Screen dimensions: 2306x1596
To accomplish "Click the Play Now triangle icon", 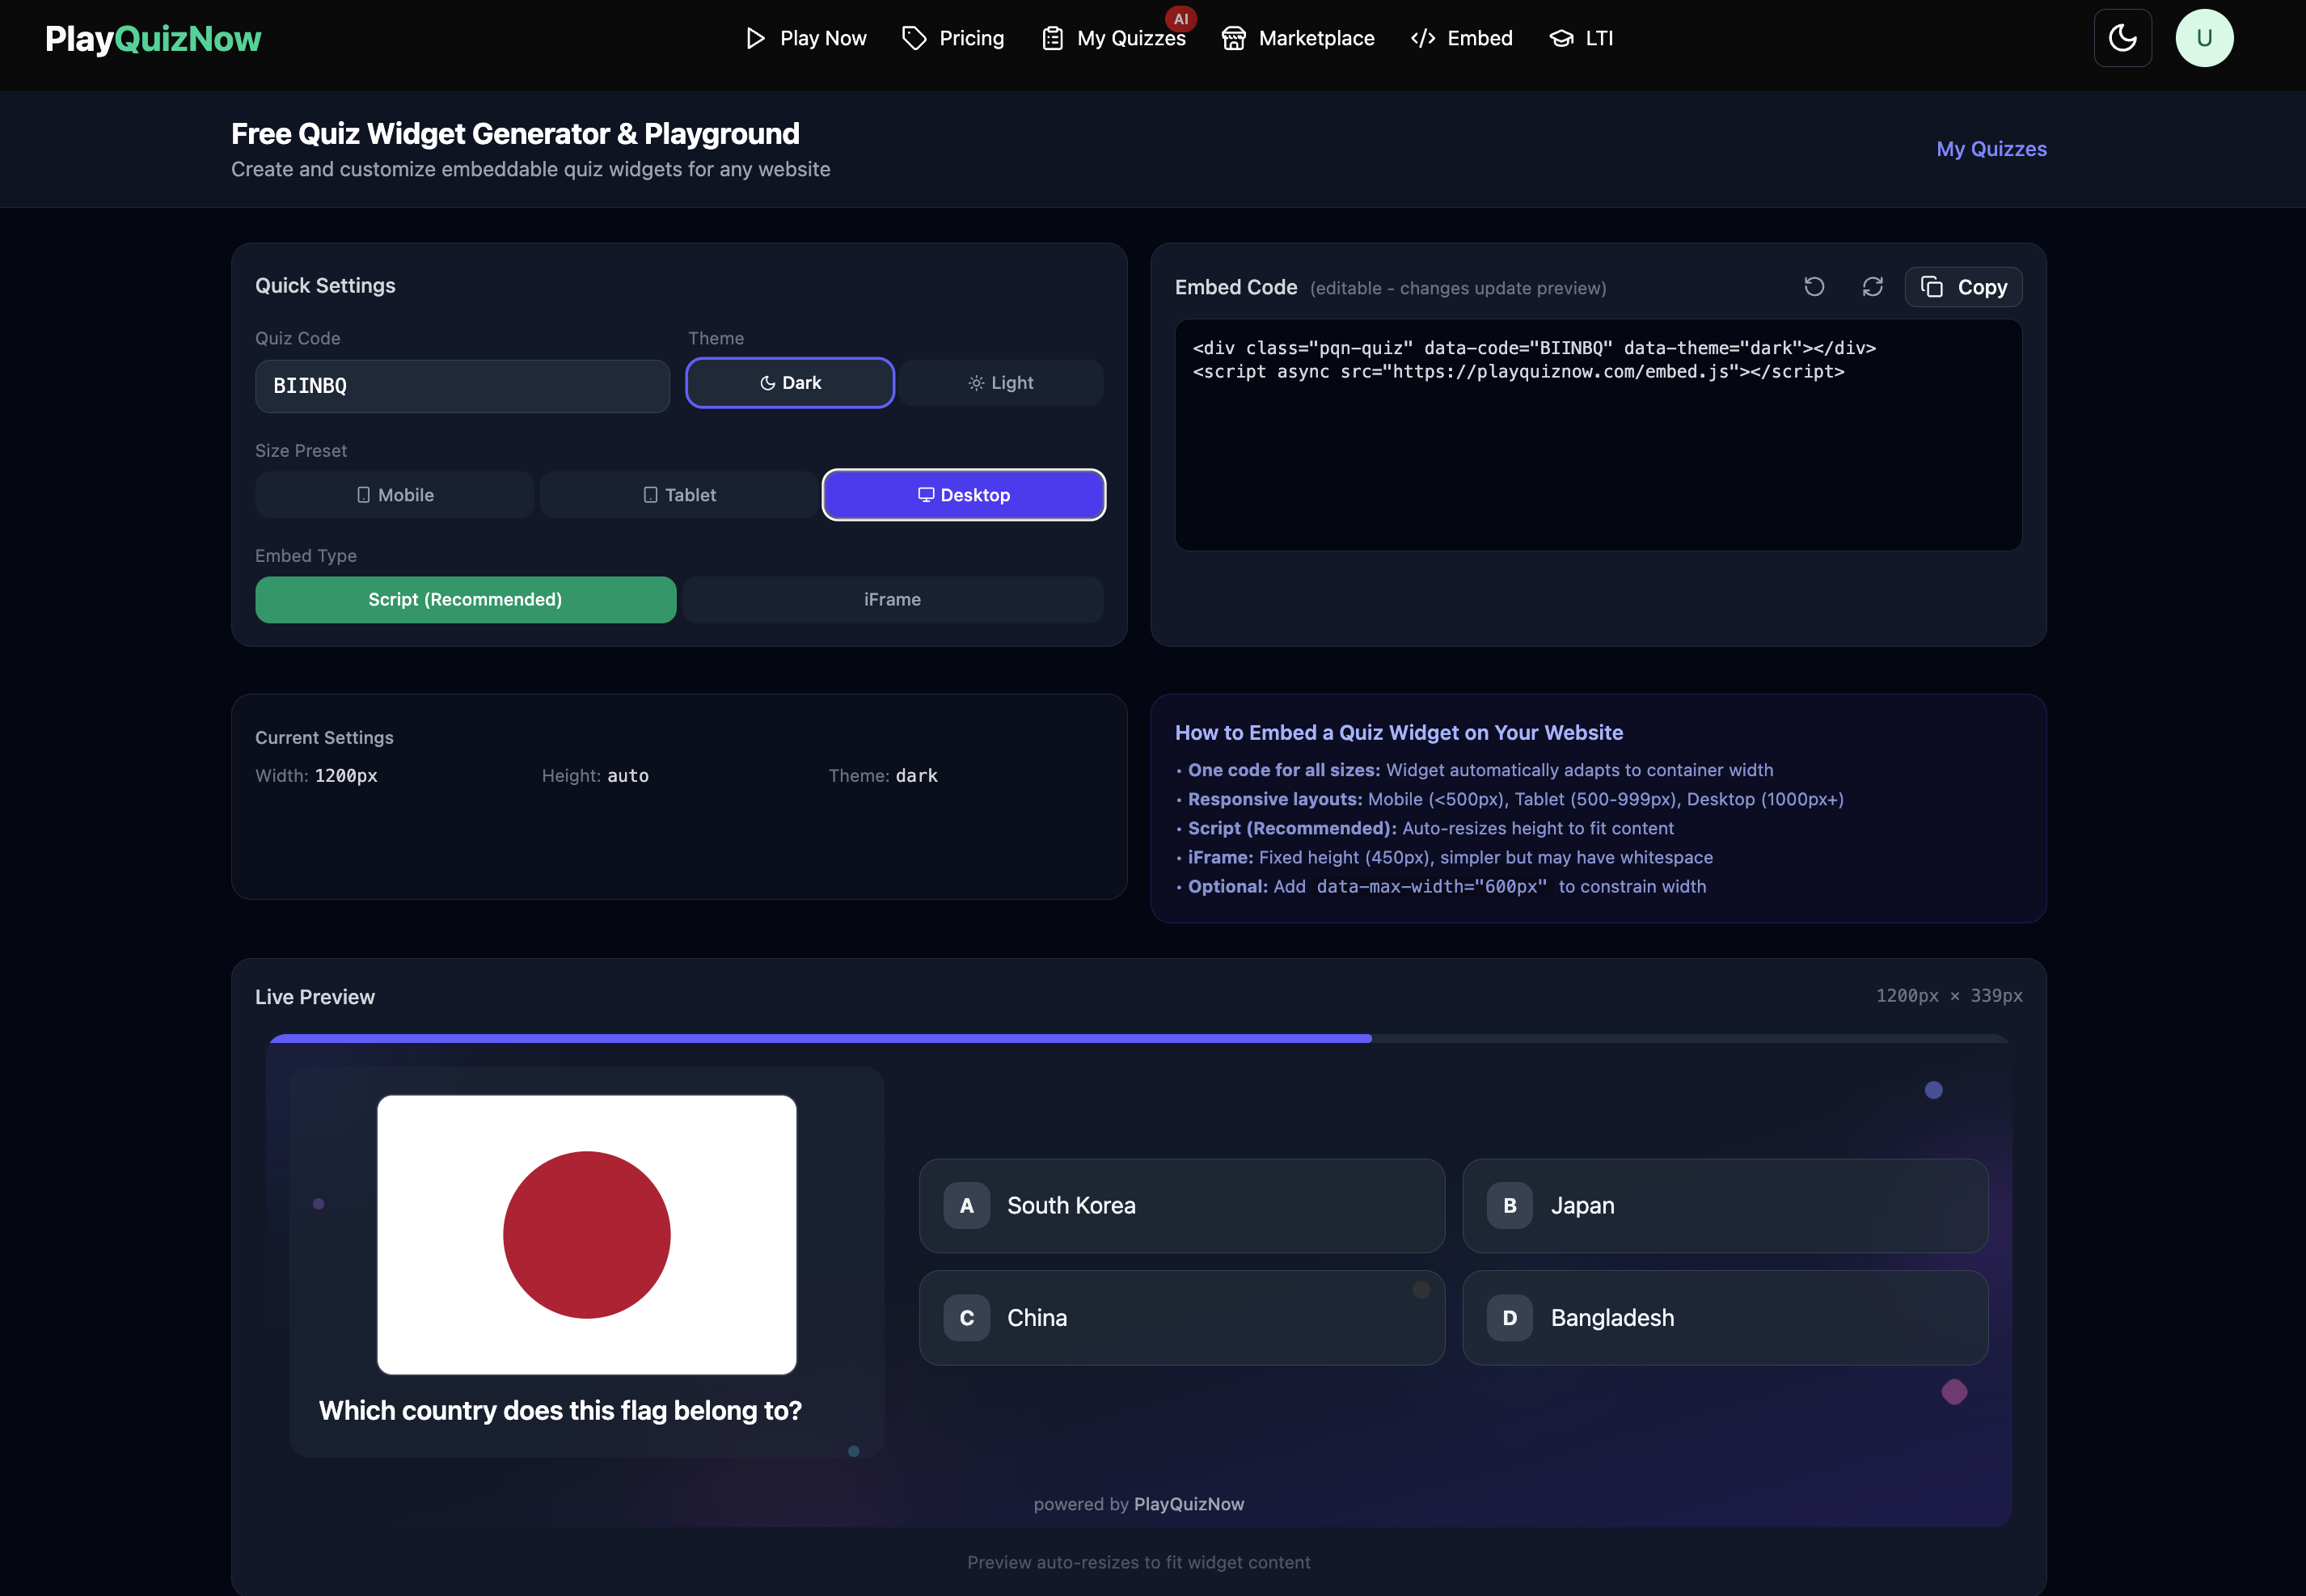I will [x=755, y=38].
